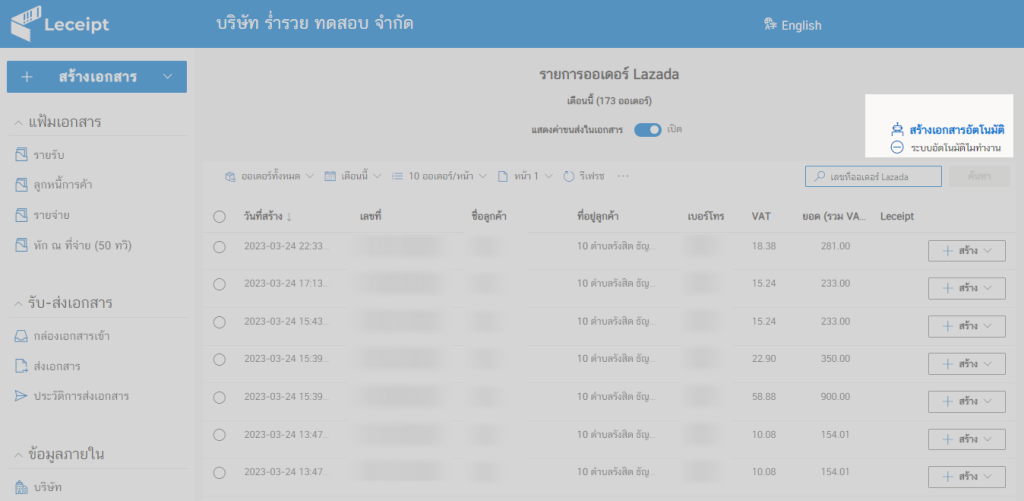Click the language translate icon
Screen dimensions: 1024x501
(769, 25)
